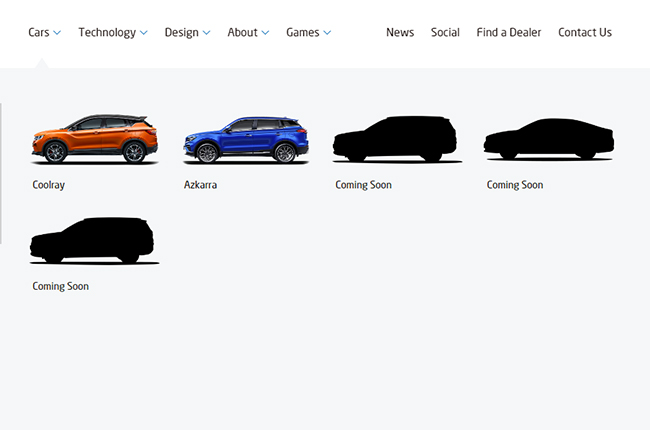650x430 pixels.
Task: Open the About menu
Action: [x=243, y=32]
